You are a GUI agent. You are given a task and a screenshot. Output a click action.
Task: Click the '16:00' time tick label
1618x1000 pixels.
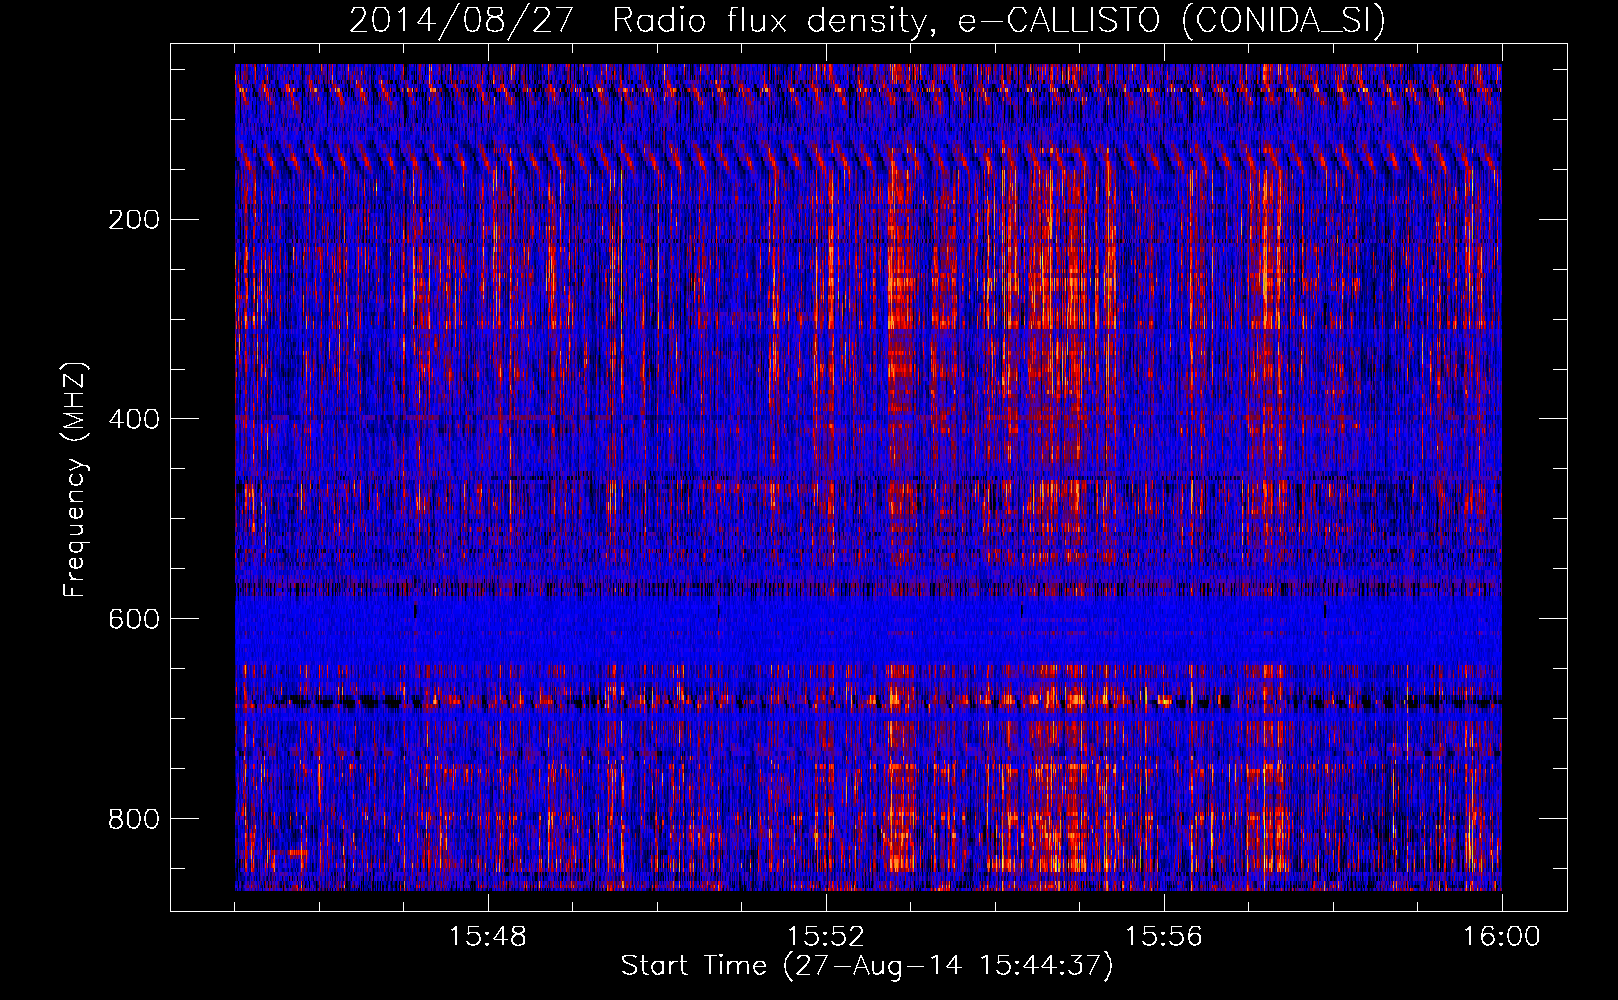[x=1502, y=937]
